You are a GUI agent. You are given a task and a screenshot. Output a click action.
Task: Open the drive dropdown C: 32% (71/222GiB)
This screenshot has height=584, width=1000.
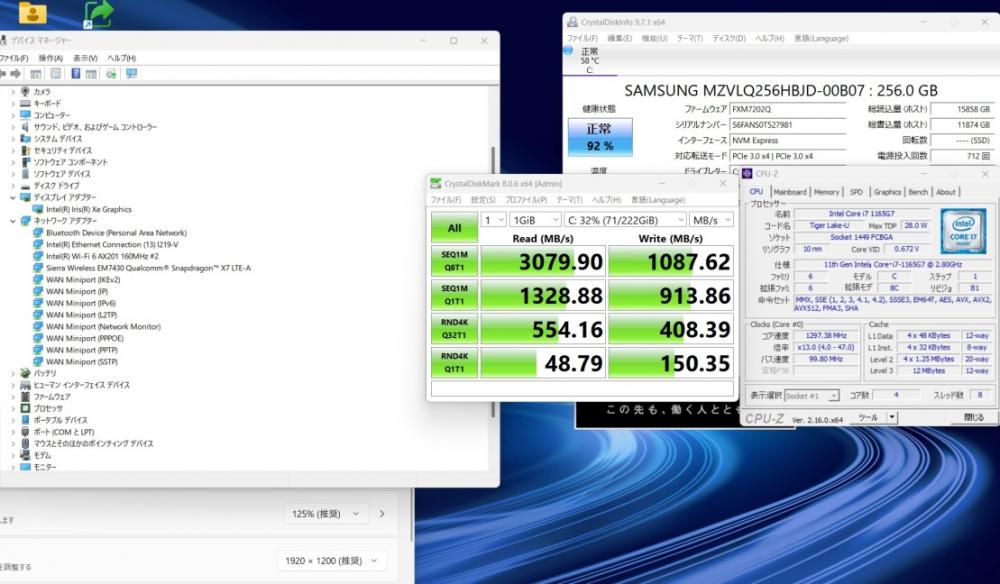(x=625, y=220)
